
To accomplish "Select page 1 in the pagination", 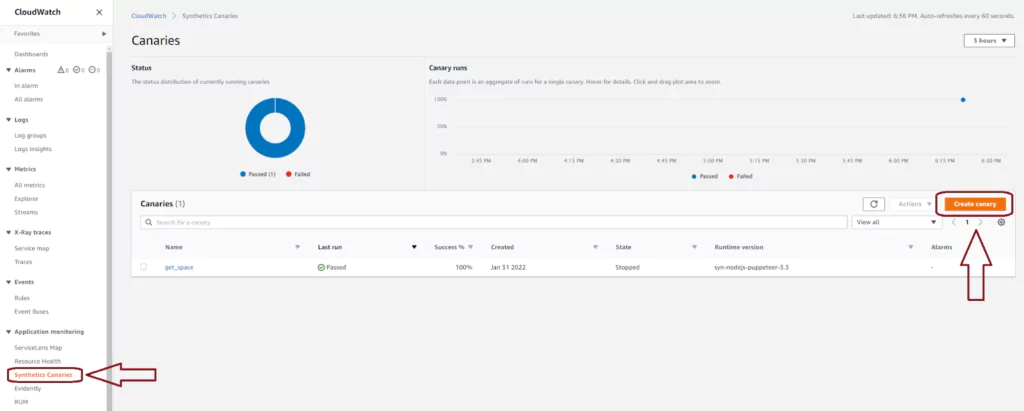I will click(967, 222).
